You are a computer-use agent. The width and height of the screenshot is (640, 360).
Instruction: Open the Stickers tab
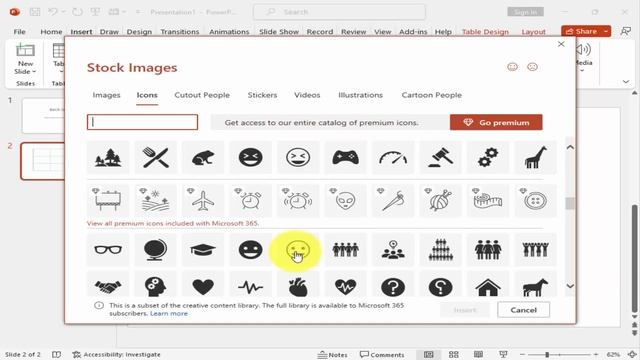click(x=262, y=95)
